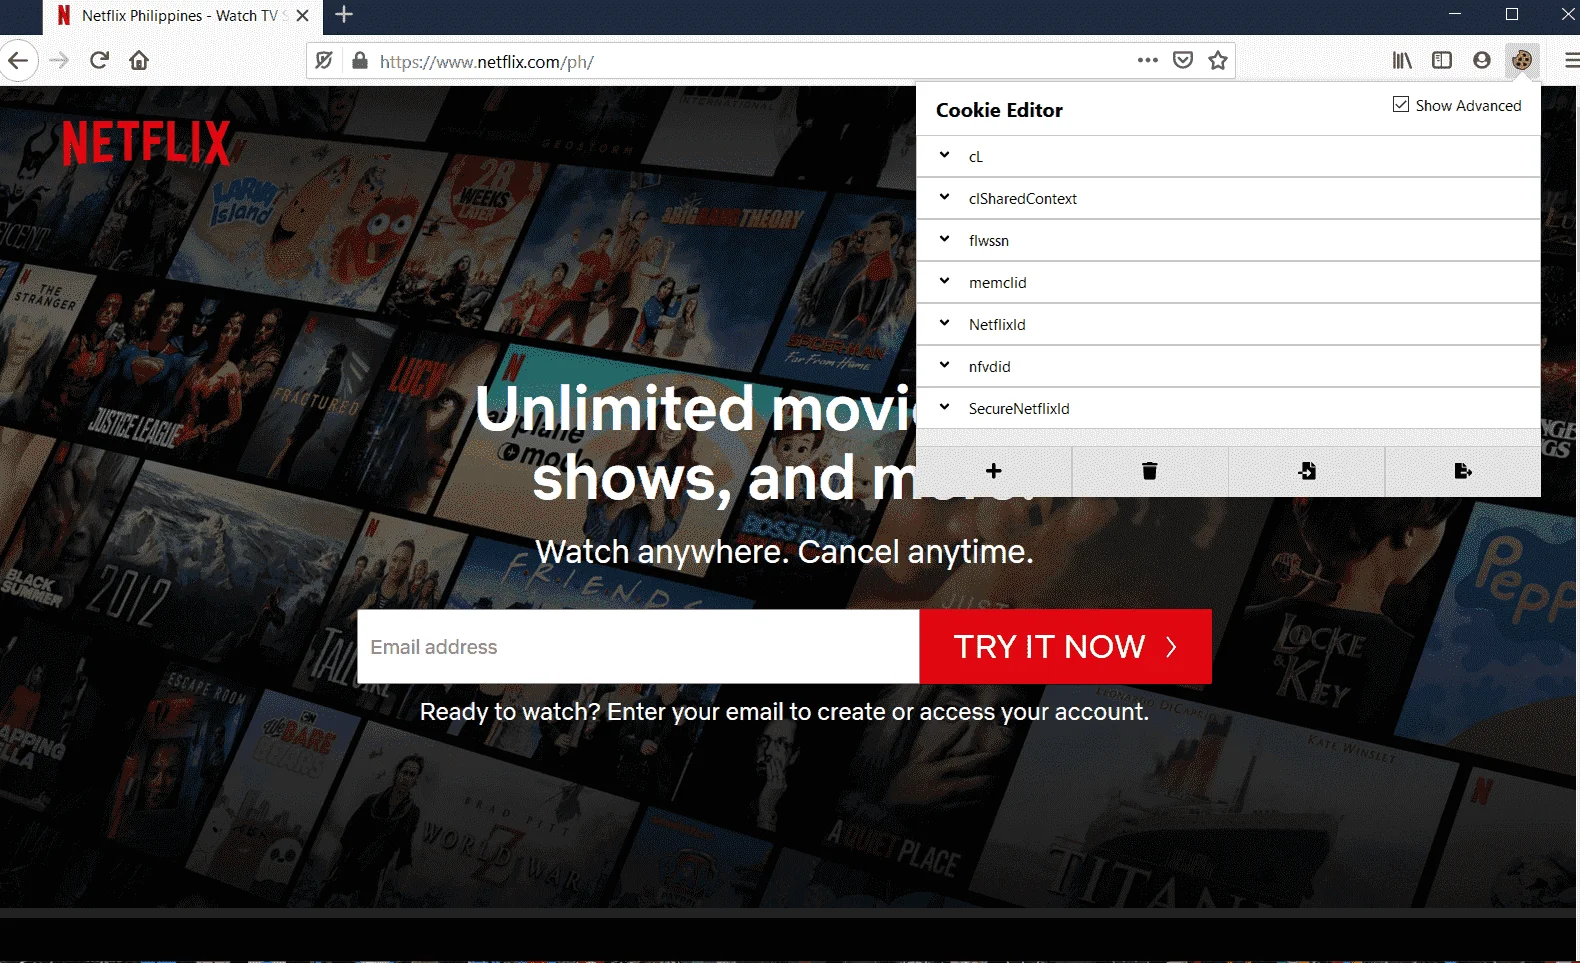1580x963 pixels.
Task: Open a new tab with plus button
Action: click(x=344, y=15)
